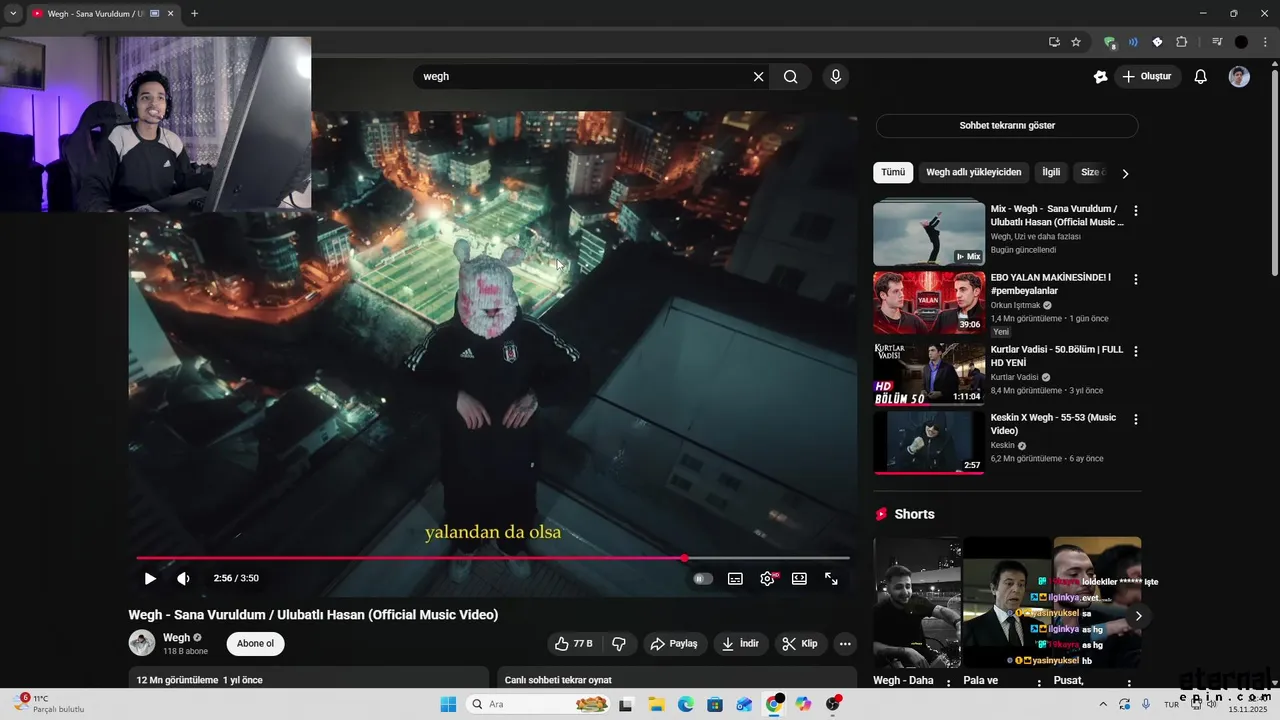This screenshot has width=1280, height=720.
Task: Show next filter chips arrow
Action: (1125, 173)
